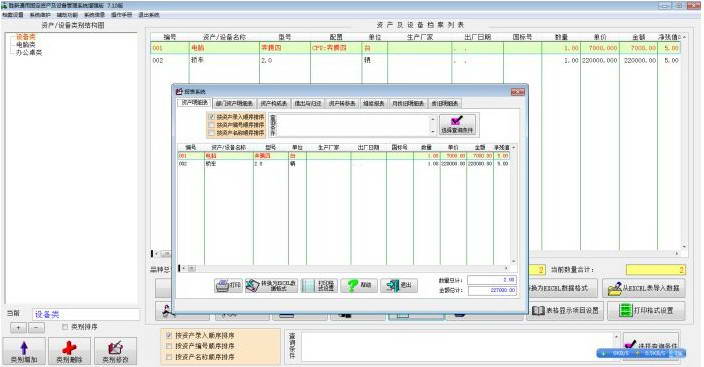Click the plus button under the category tree

18,327
